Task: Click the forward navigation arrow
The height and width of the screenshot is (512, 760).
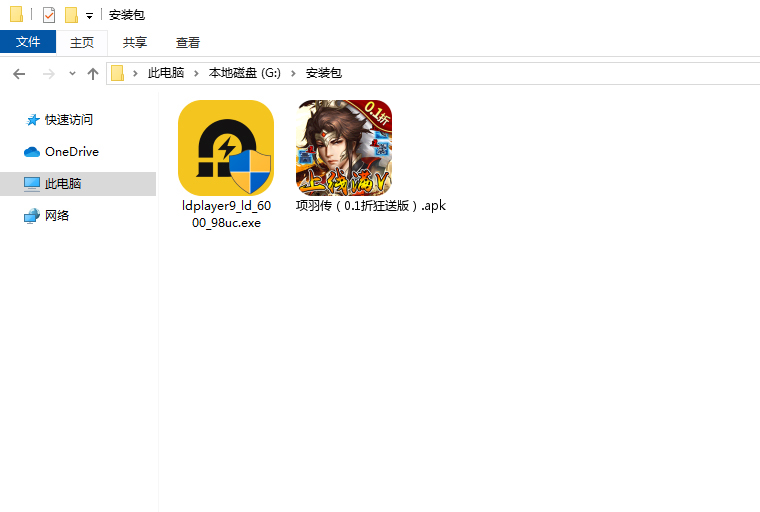Action: pos(48,74)
